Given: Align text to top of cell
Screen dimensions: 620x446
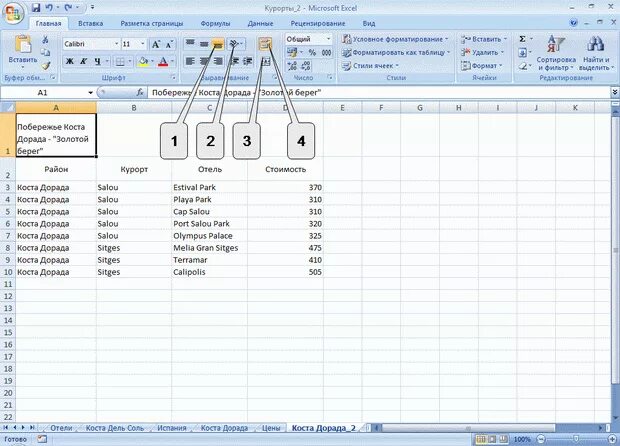Looking at the screenshot, I should coord(190,43).
